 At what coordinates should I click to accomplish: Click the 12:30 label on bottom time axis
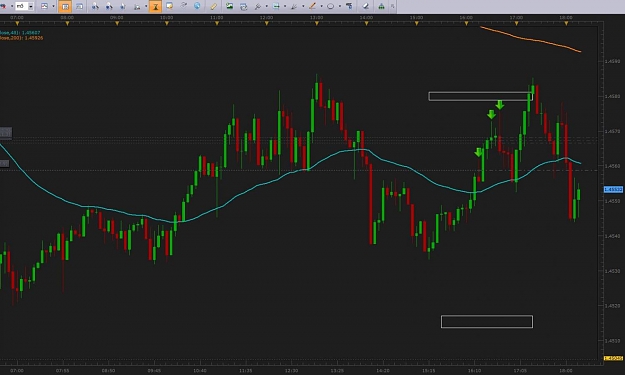291,371
